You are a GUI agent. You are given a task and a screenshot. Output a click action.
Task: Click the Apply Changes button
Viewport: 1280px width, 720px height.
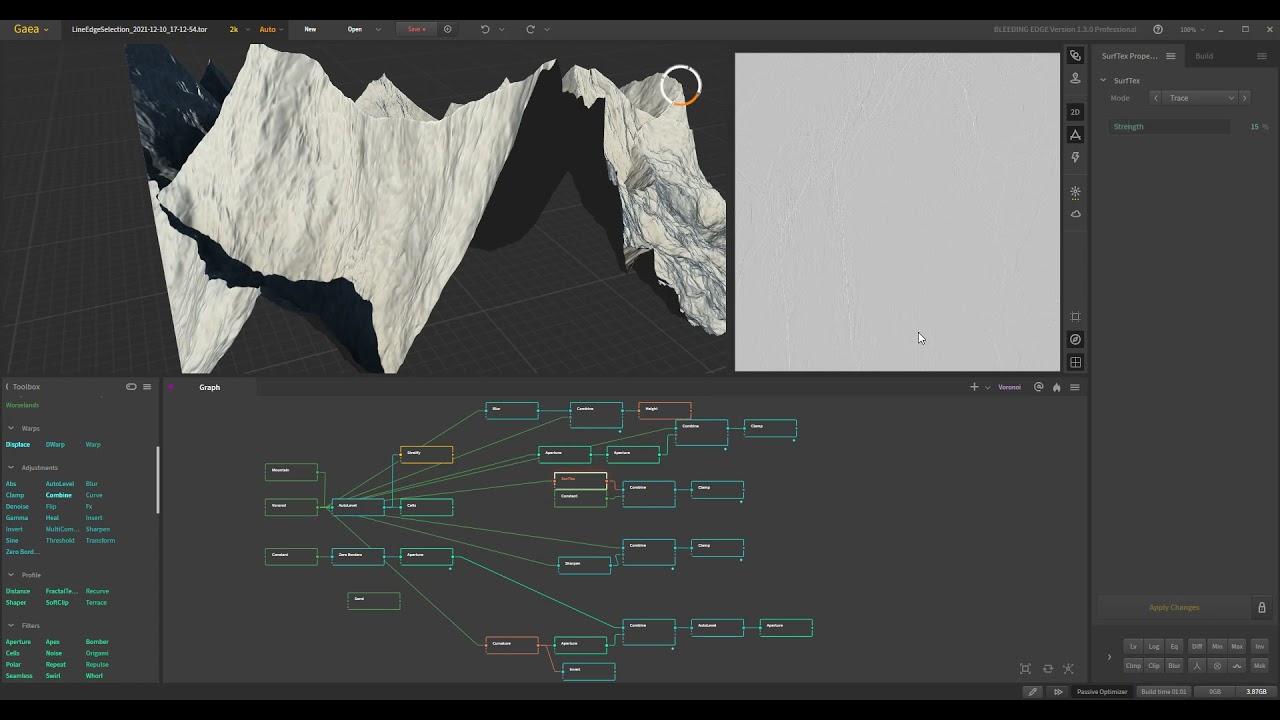pyautogui.click(x=1173, y=607)
